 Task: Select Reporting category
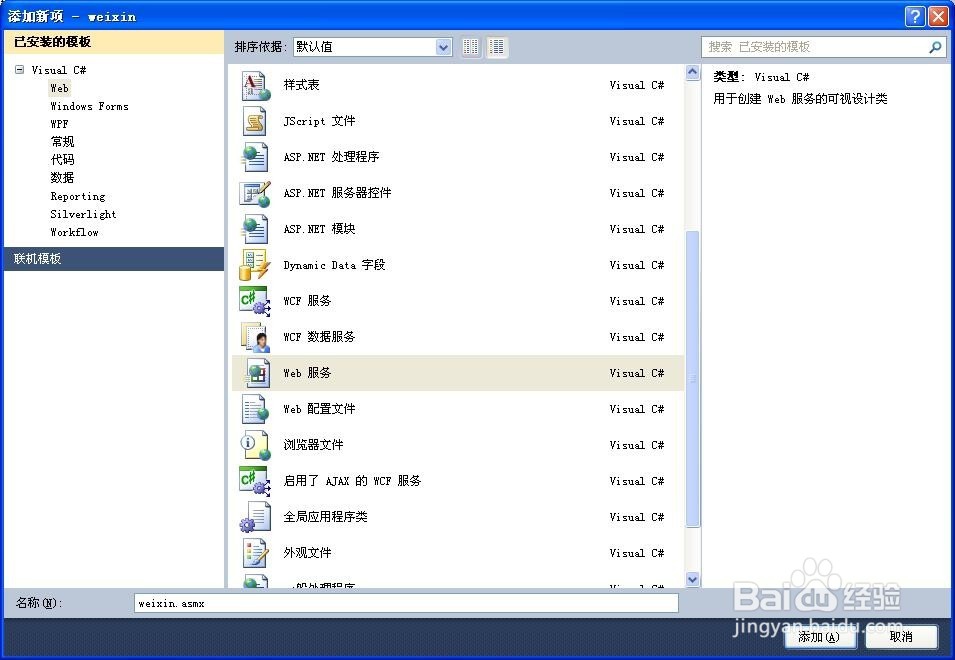point(78,196)
